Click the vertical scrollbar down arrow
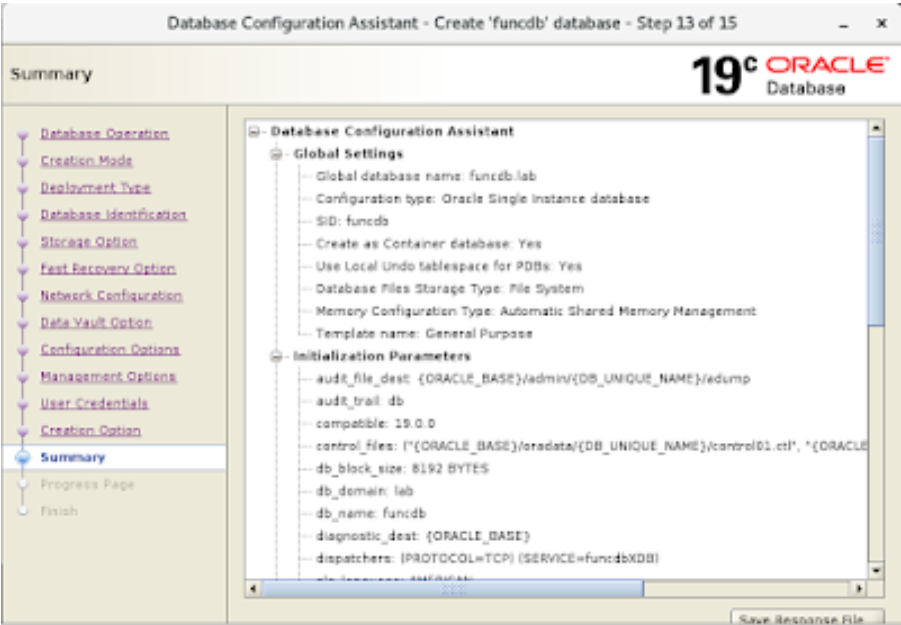Screen dimensions: 901x625 pos(876,570)
